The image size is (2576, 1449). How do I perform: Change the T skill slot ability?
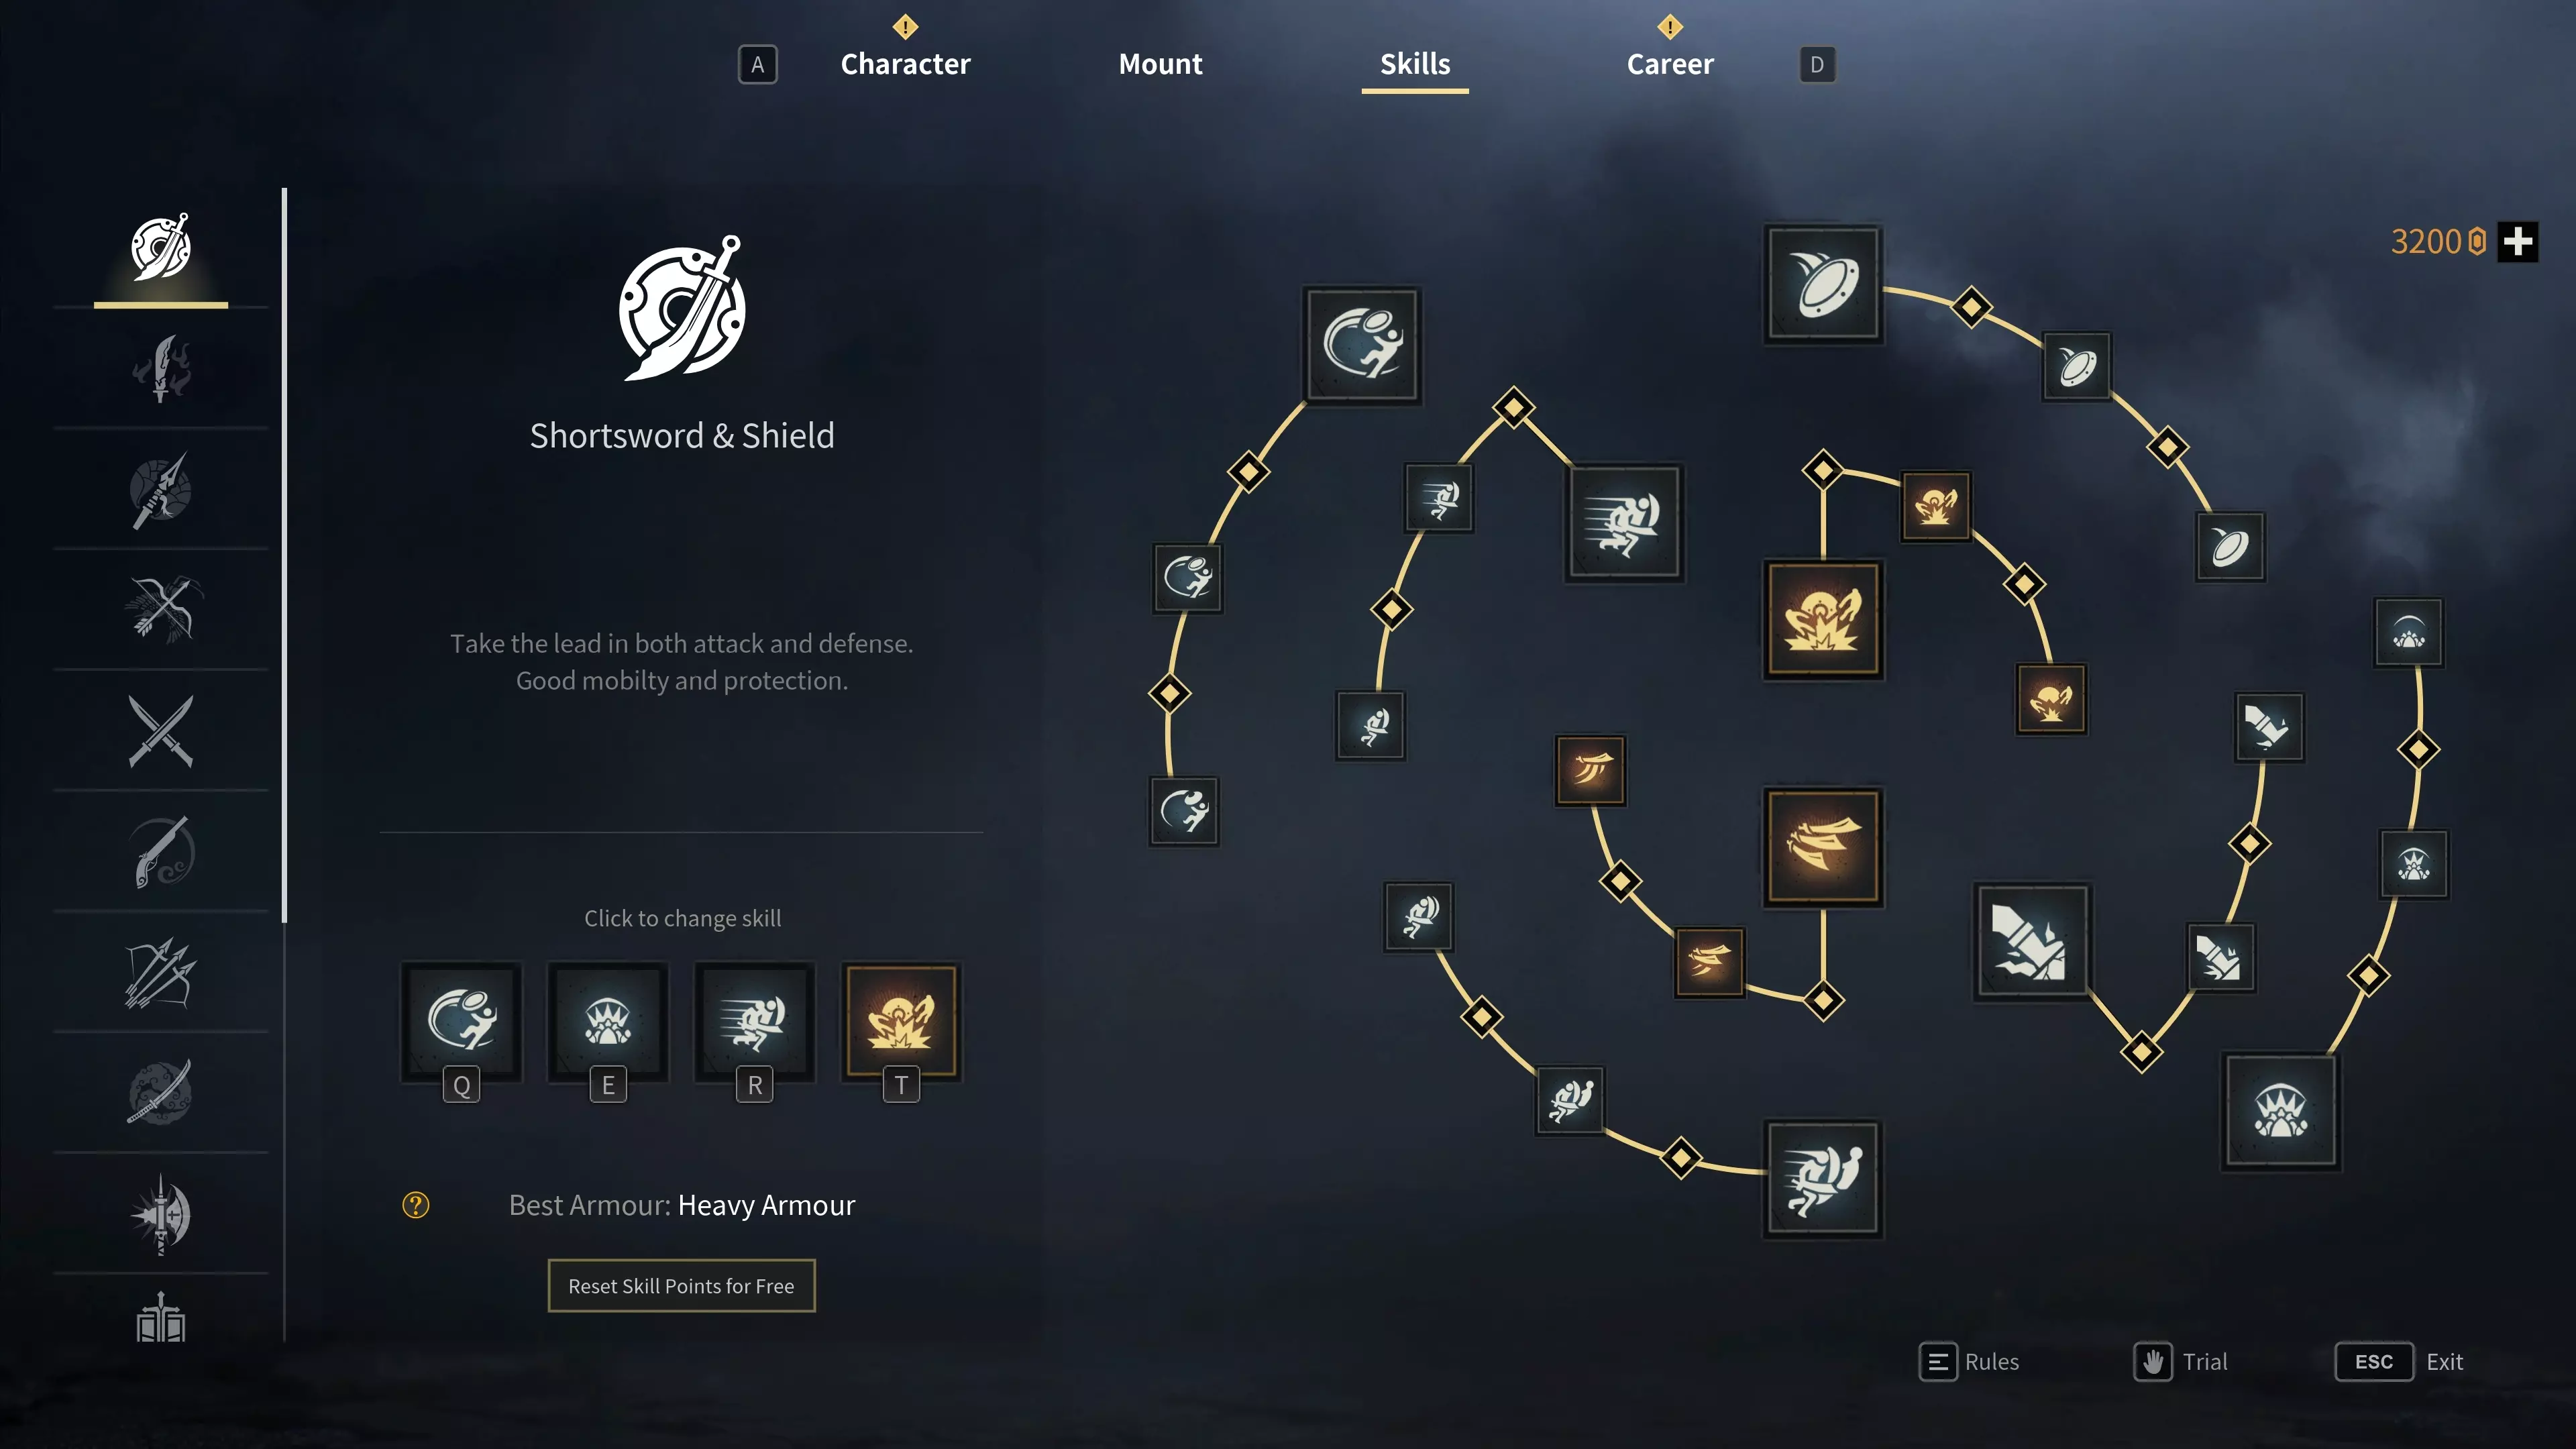click(901, 1021)
